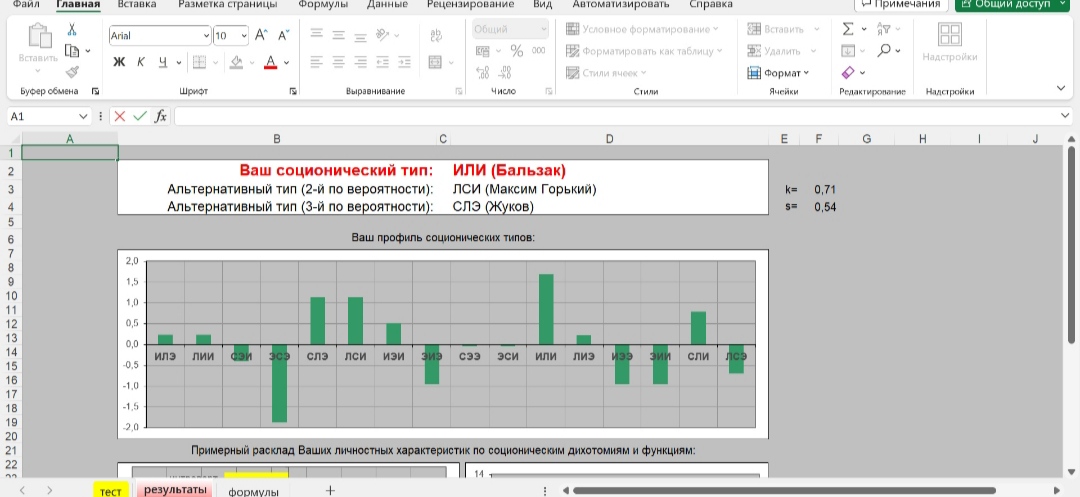Click the green check enter formula icon

pos(140,116)
